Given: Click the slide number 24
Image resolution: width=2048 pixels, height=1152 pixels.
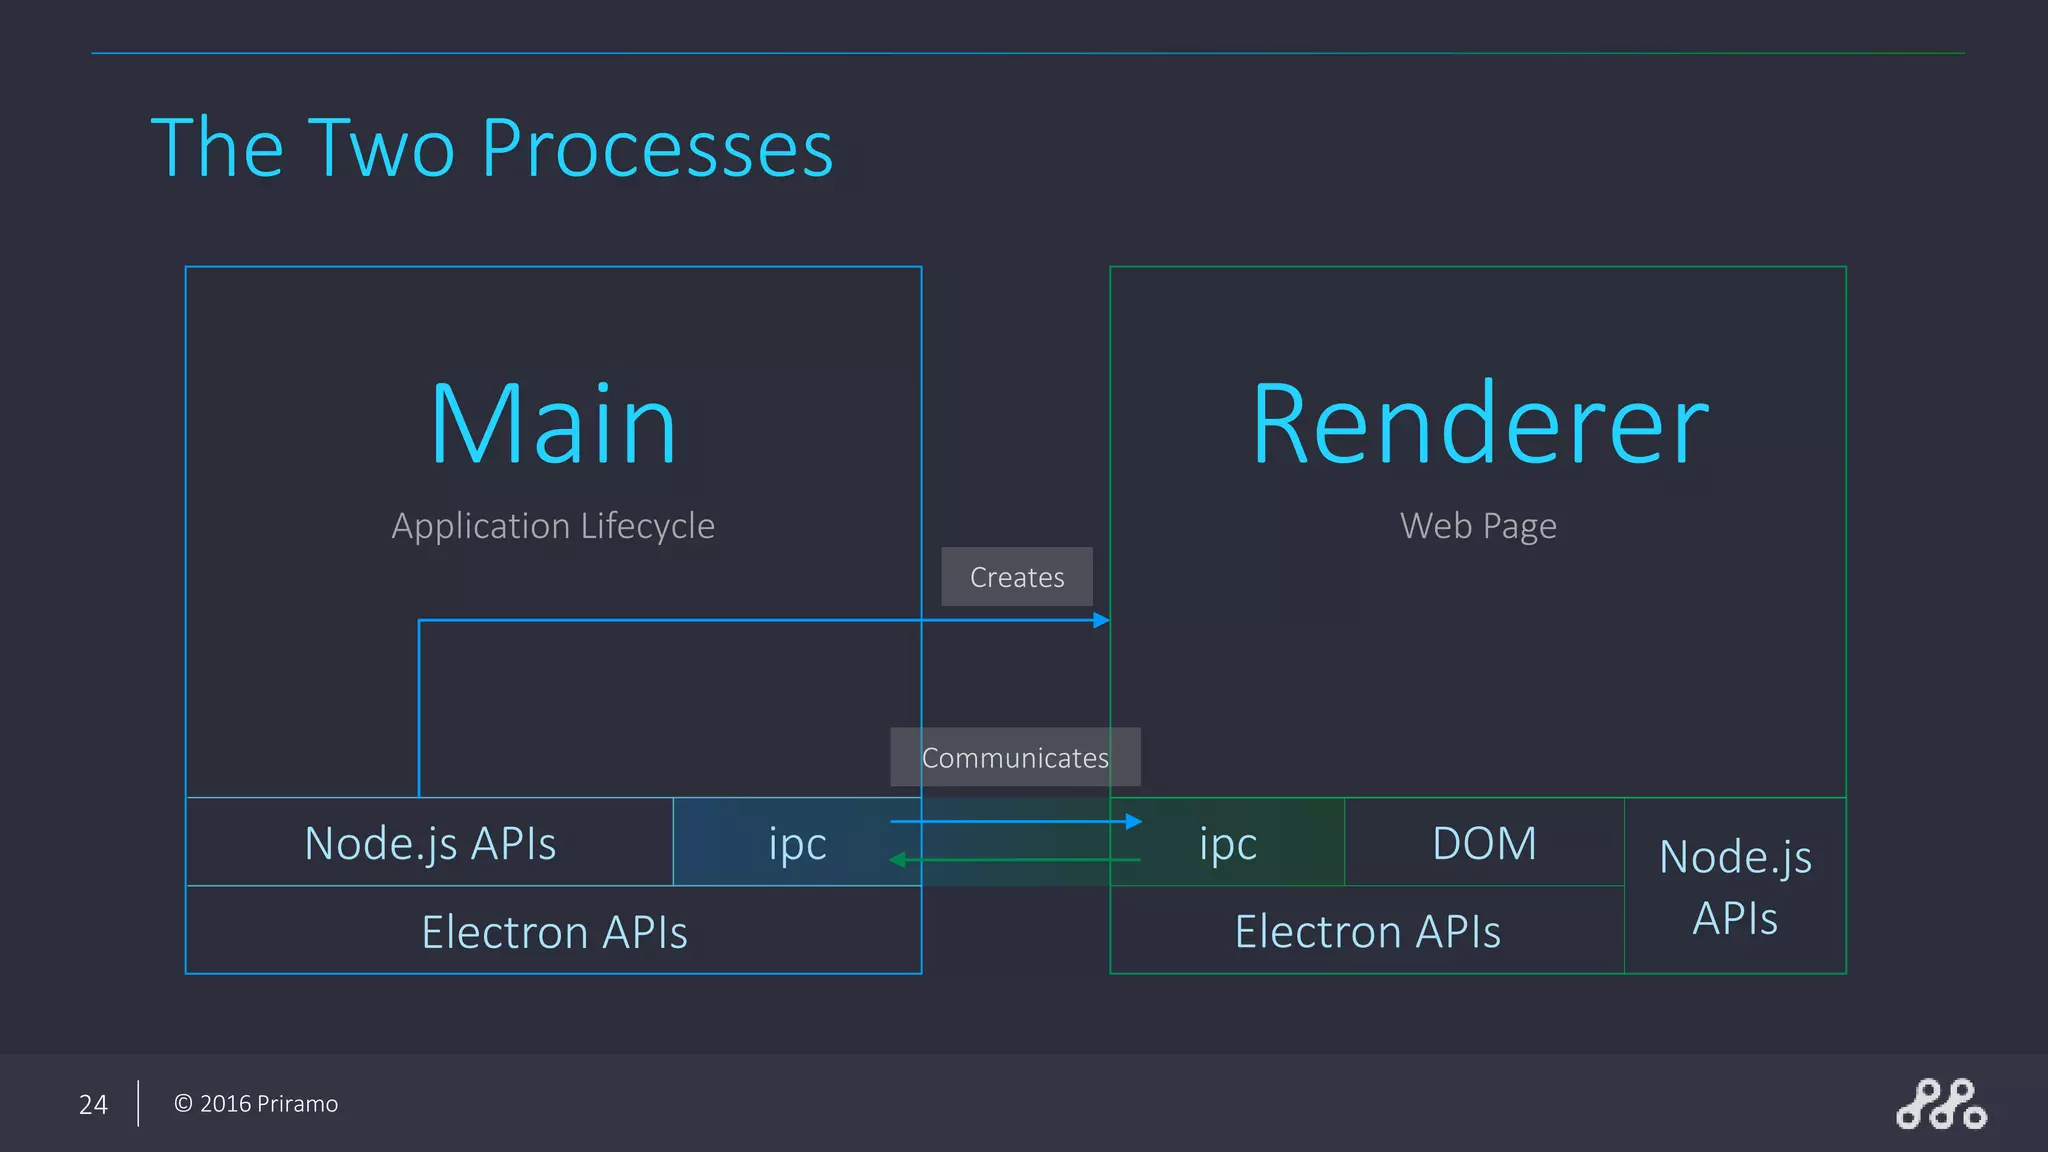Looking at the screenshot, I should pos(93,1104).
